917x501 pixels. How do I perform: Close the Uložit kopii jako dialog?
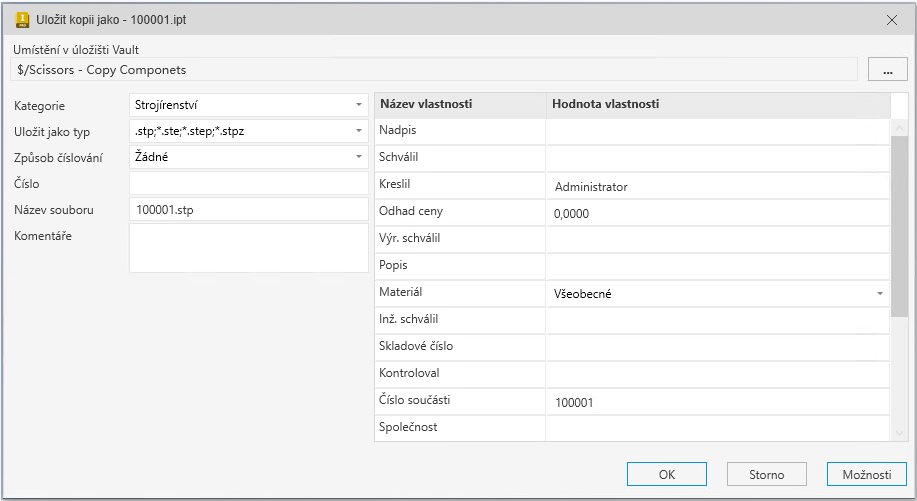pyautogui.click(x=892, y=19)
